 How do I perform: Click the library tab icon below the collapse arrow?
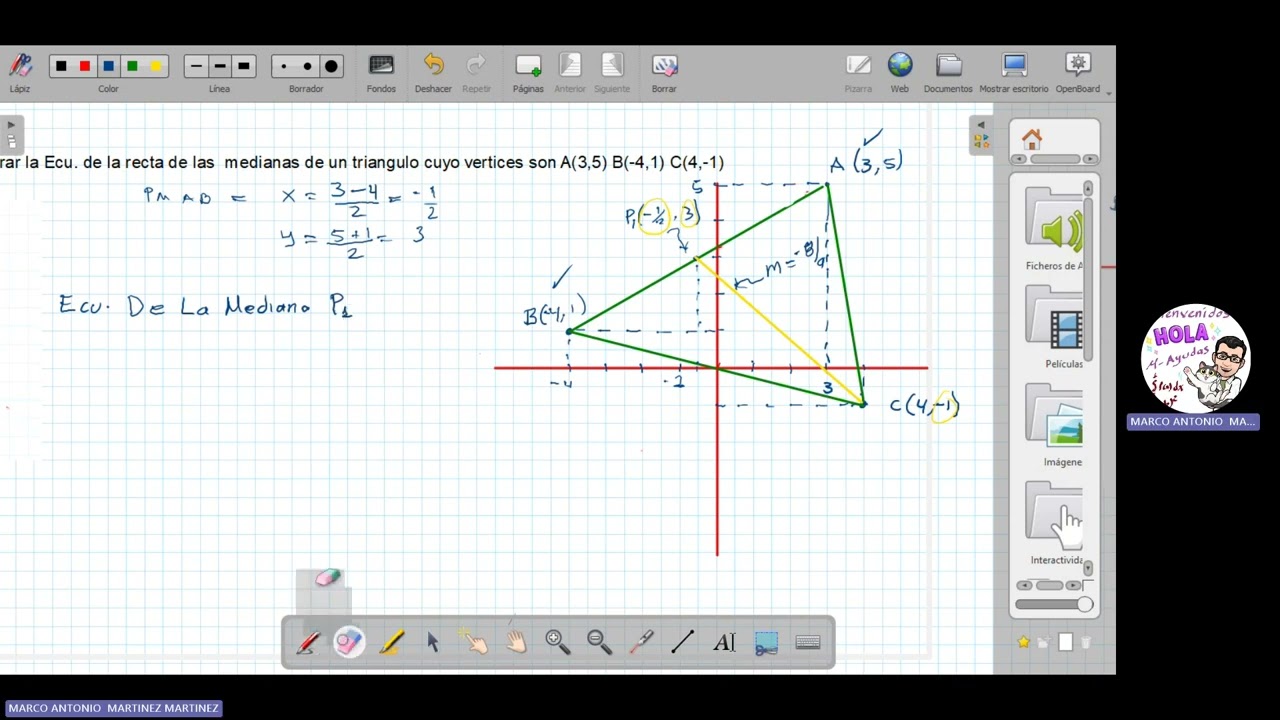coord(980,141)
